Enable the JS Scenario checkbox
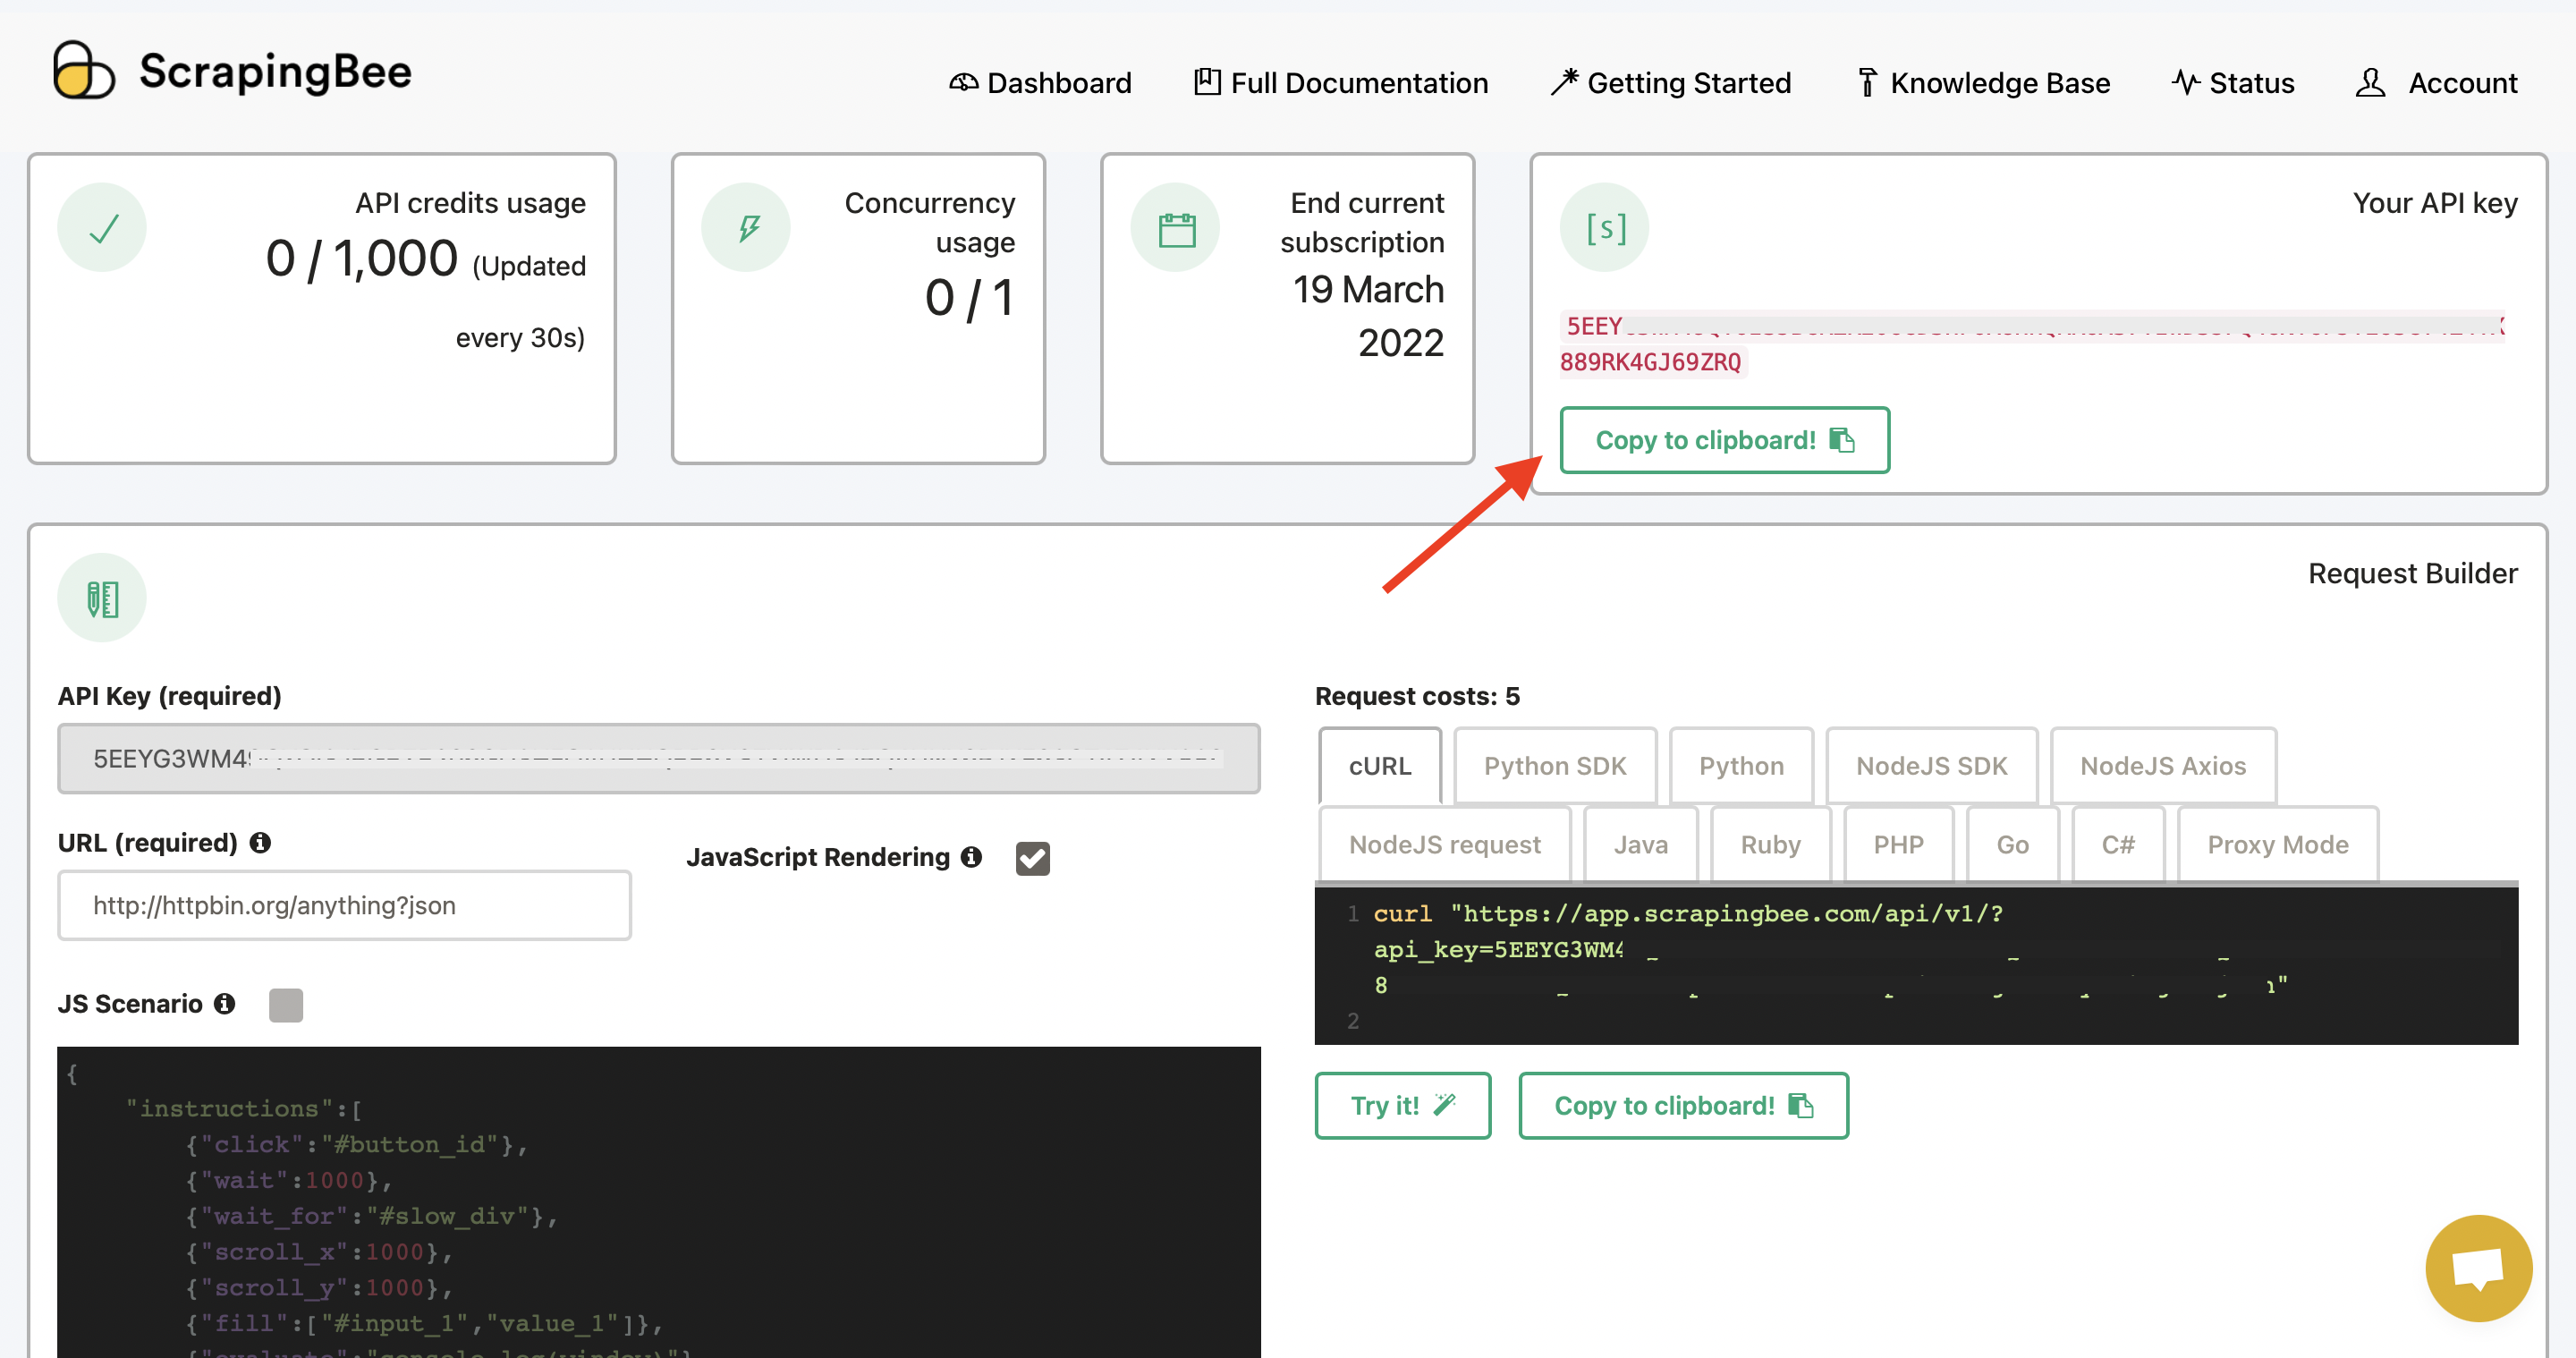 tap(286, 1004)
